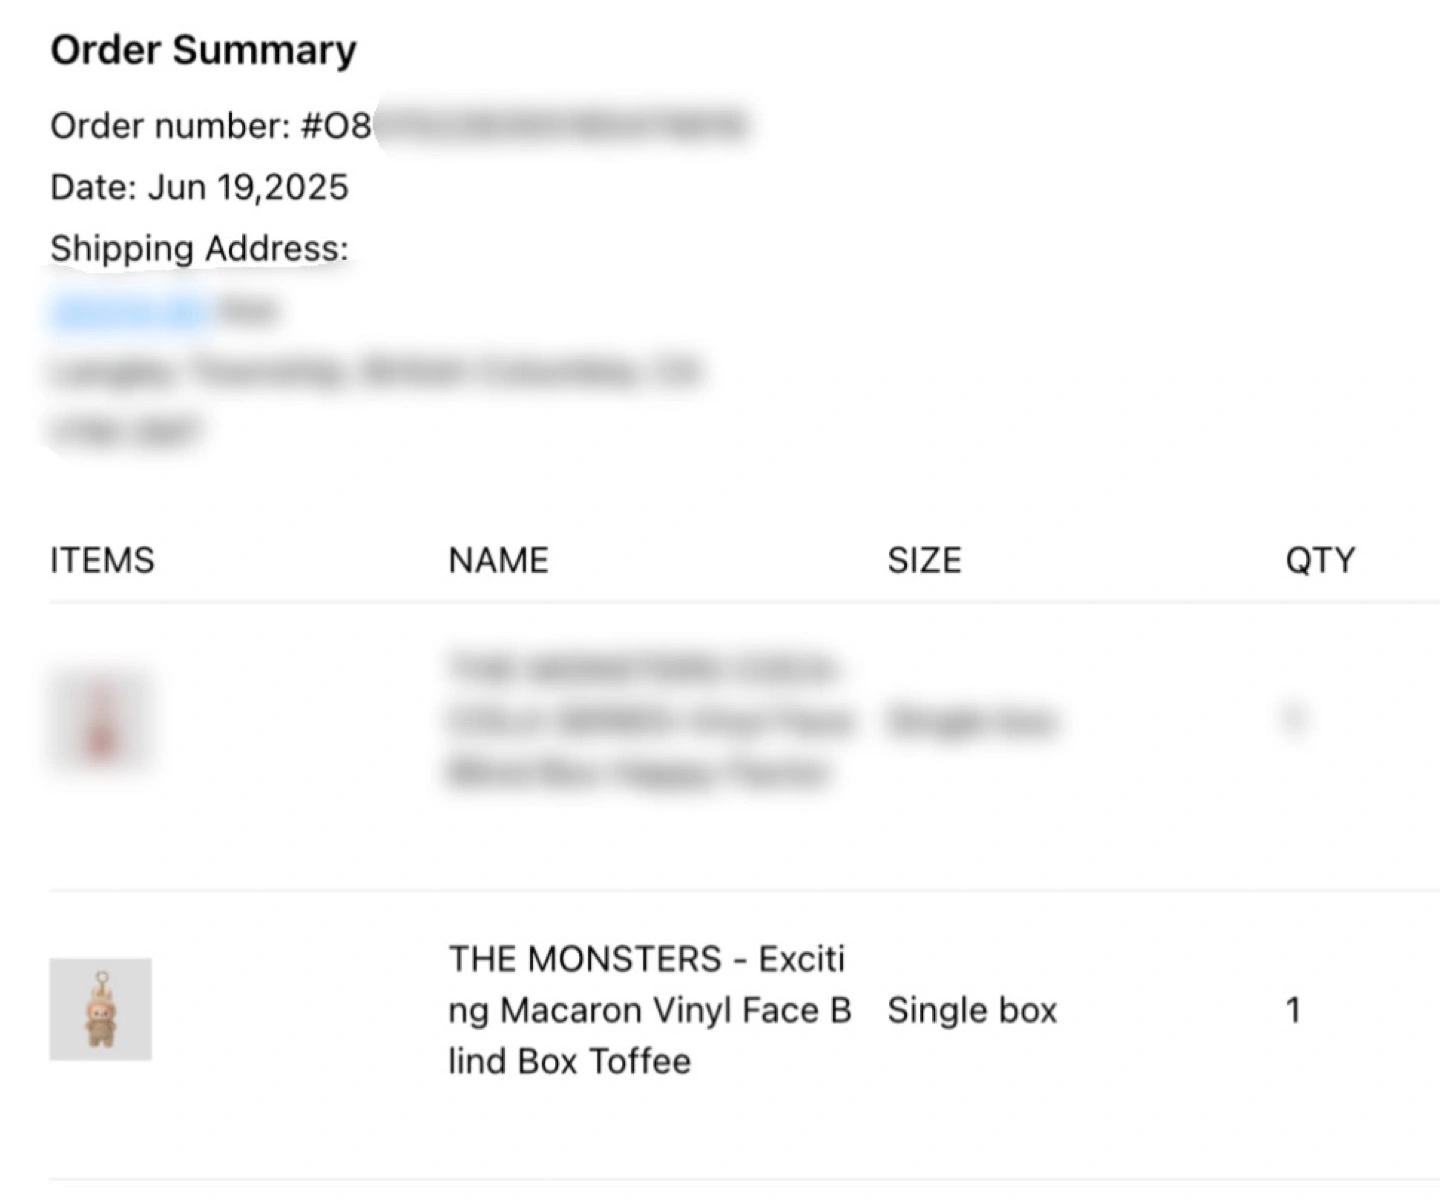Click the blurred first product name
Screen dimensions: 1440x1202
pos(649,720)
